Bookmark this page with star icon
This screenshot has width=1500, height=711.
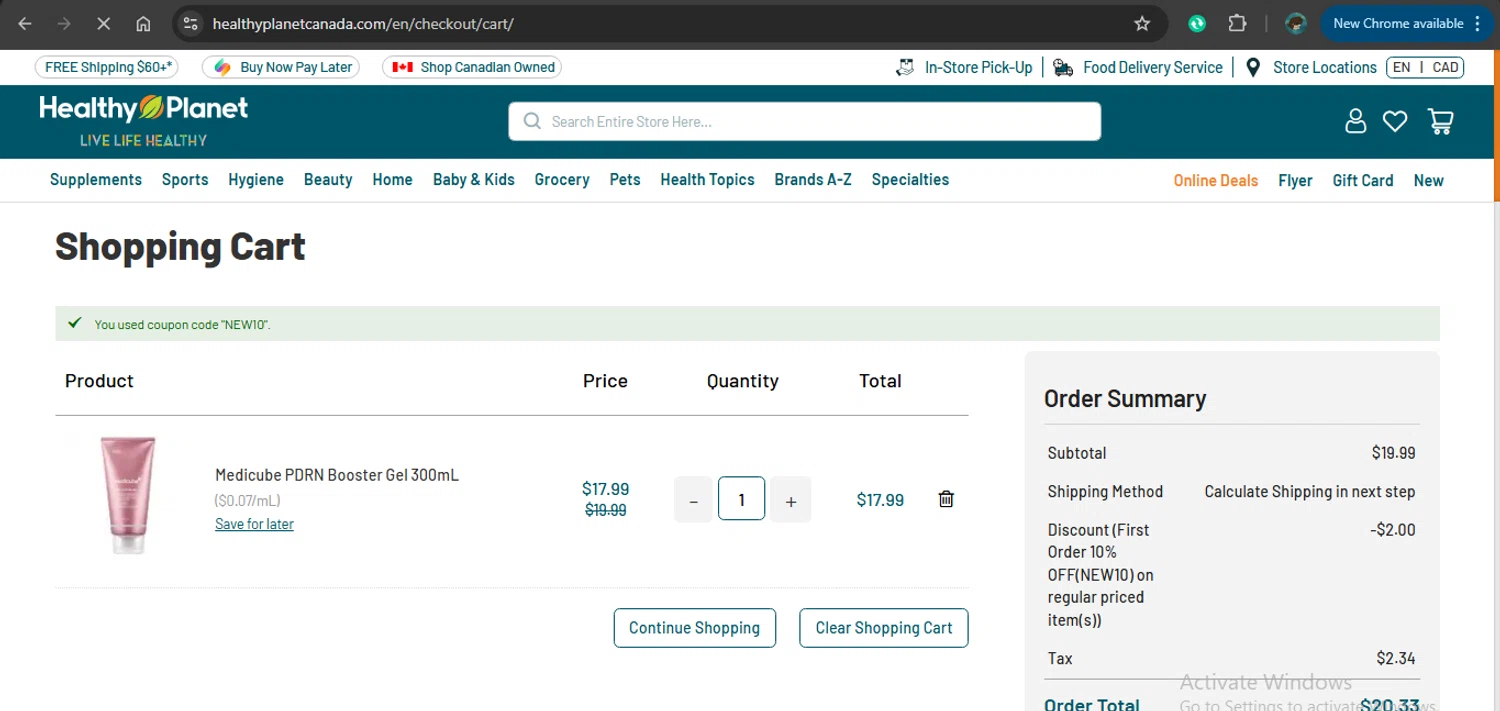click(x=1142, y=23)
